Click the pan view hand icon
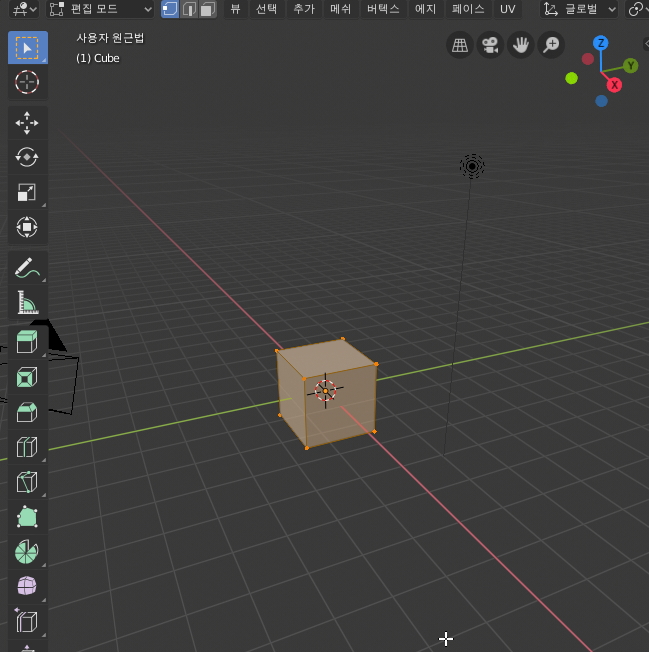649x652 pixels. 521,45
